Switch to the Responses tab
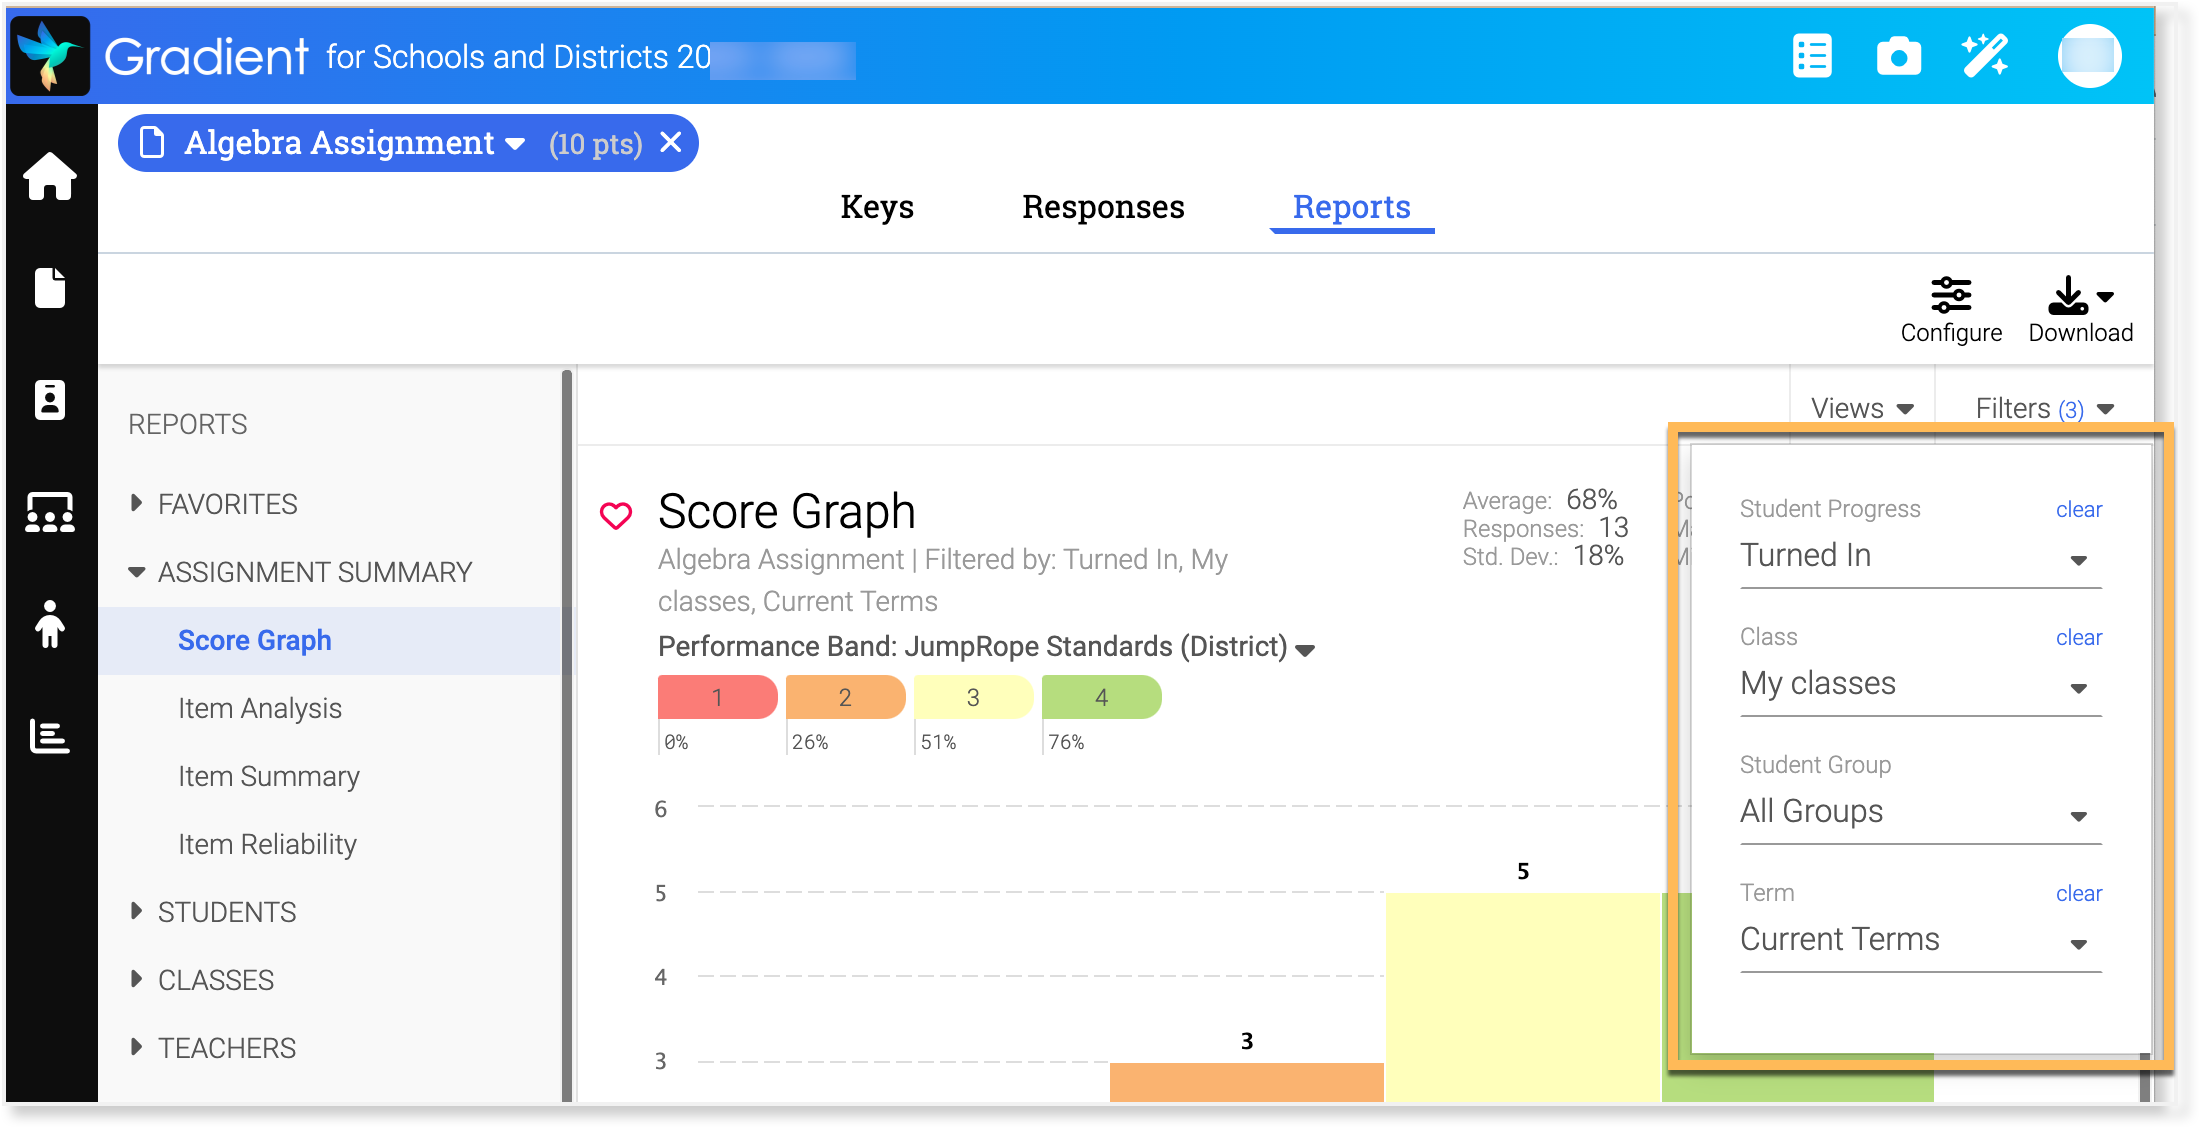Screen dimensions: 2200x1128 coord(1103,207)
